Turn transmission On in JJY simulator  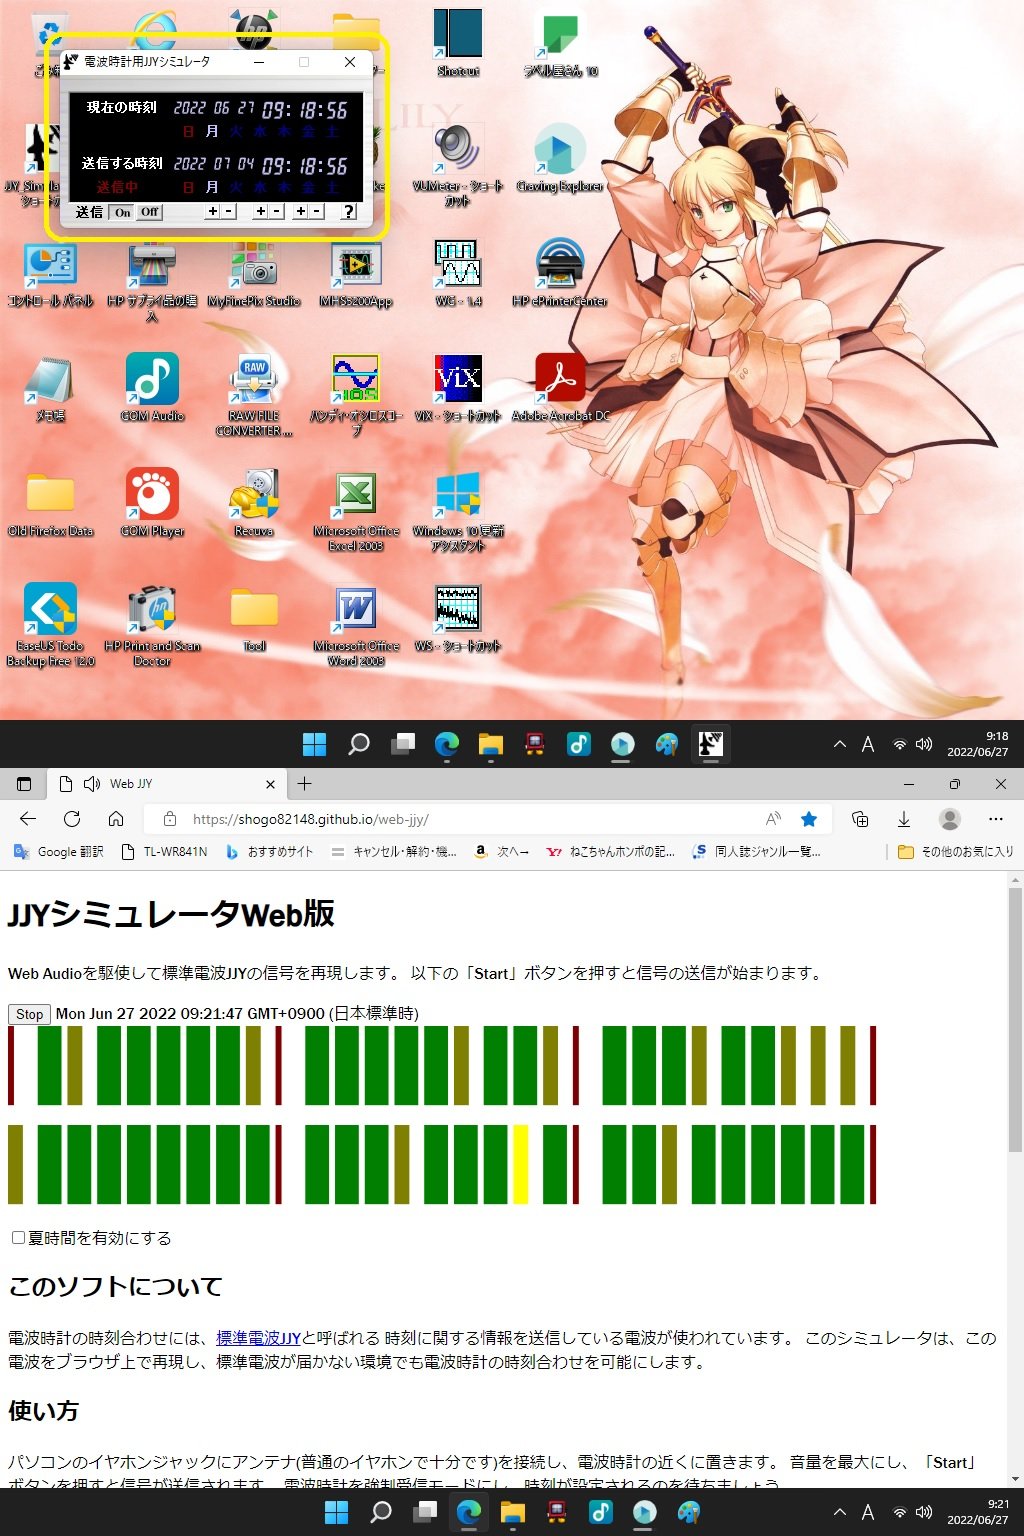(122, 212)
